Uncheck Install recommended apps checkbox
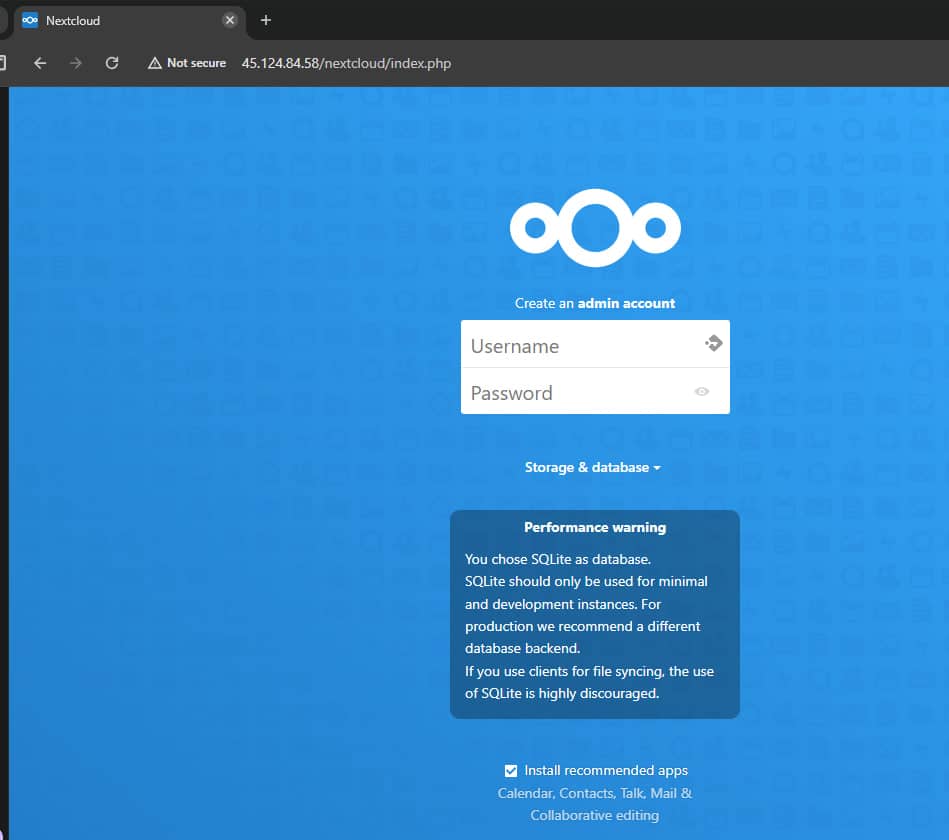Image resolution: width=949 pixels, height=840 pixels. (x=511, y=770)
